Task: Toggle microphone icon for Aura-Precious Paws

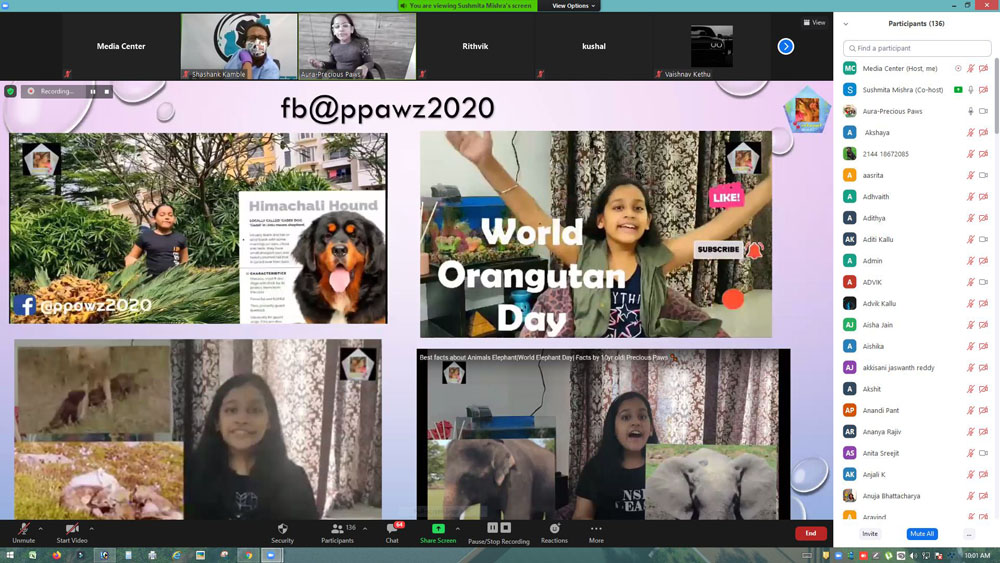Action: pyautogui.click(x=971, y=111)
